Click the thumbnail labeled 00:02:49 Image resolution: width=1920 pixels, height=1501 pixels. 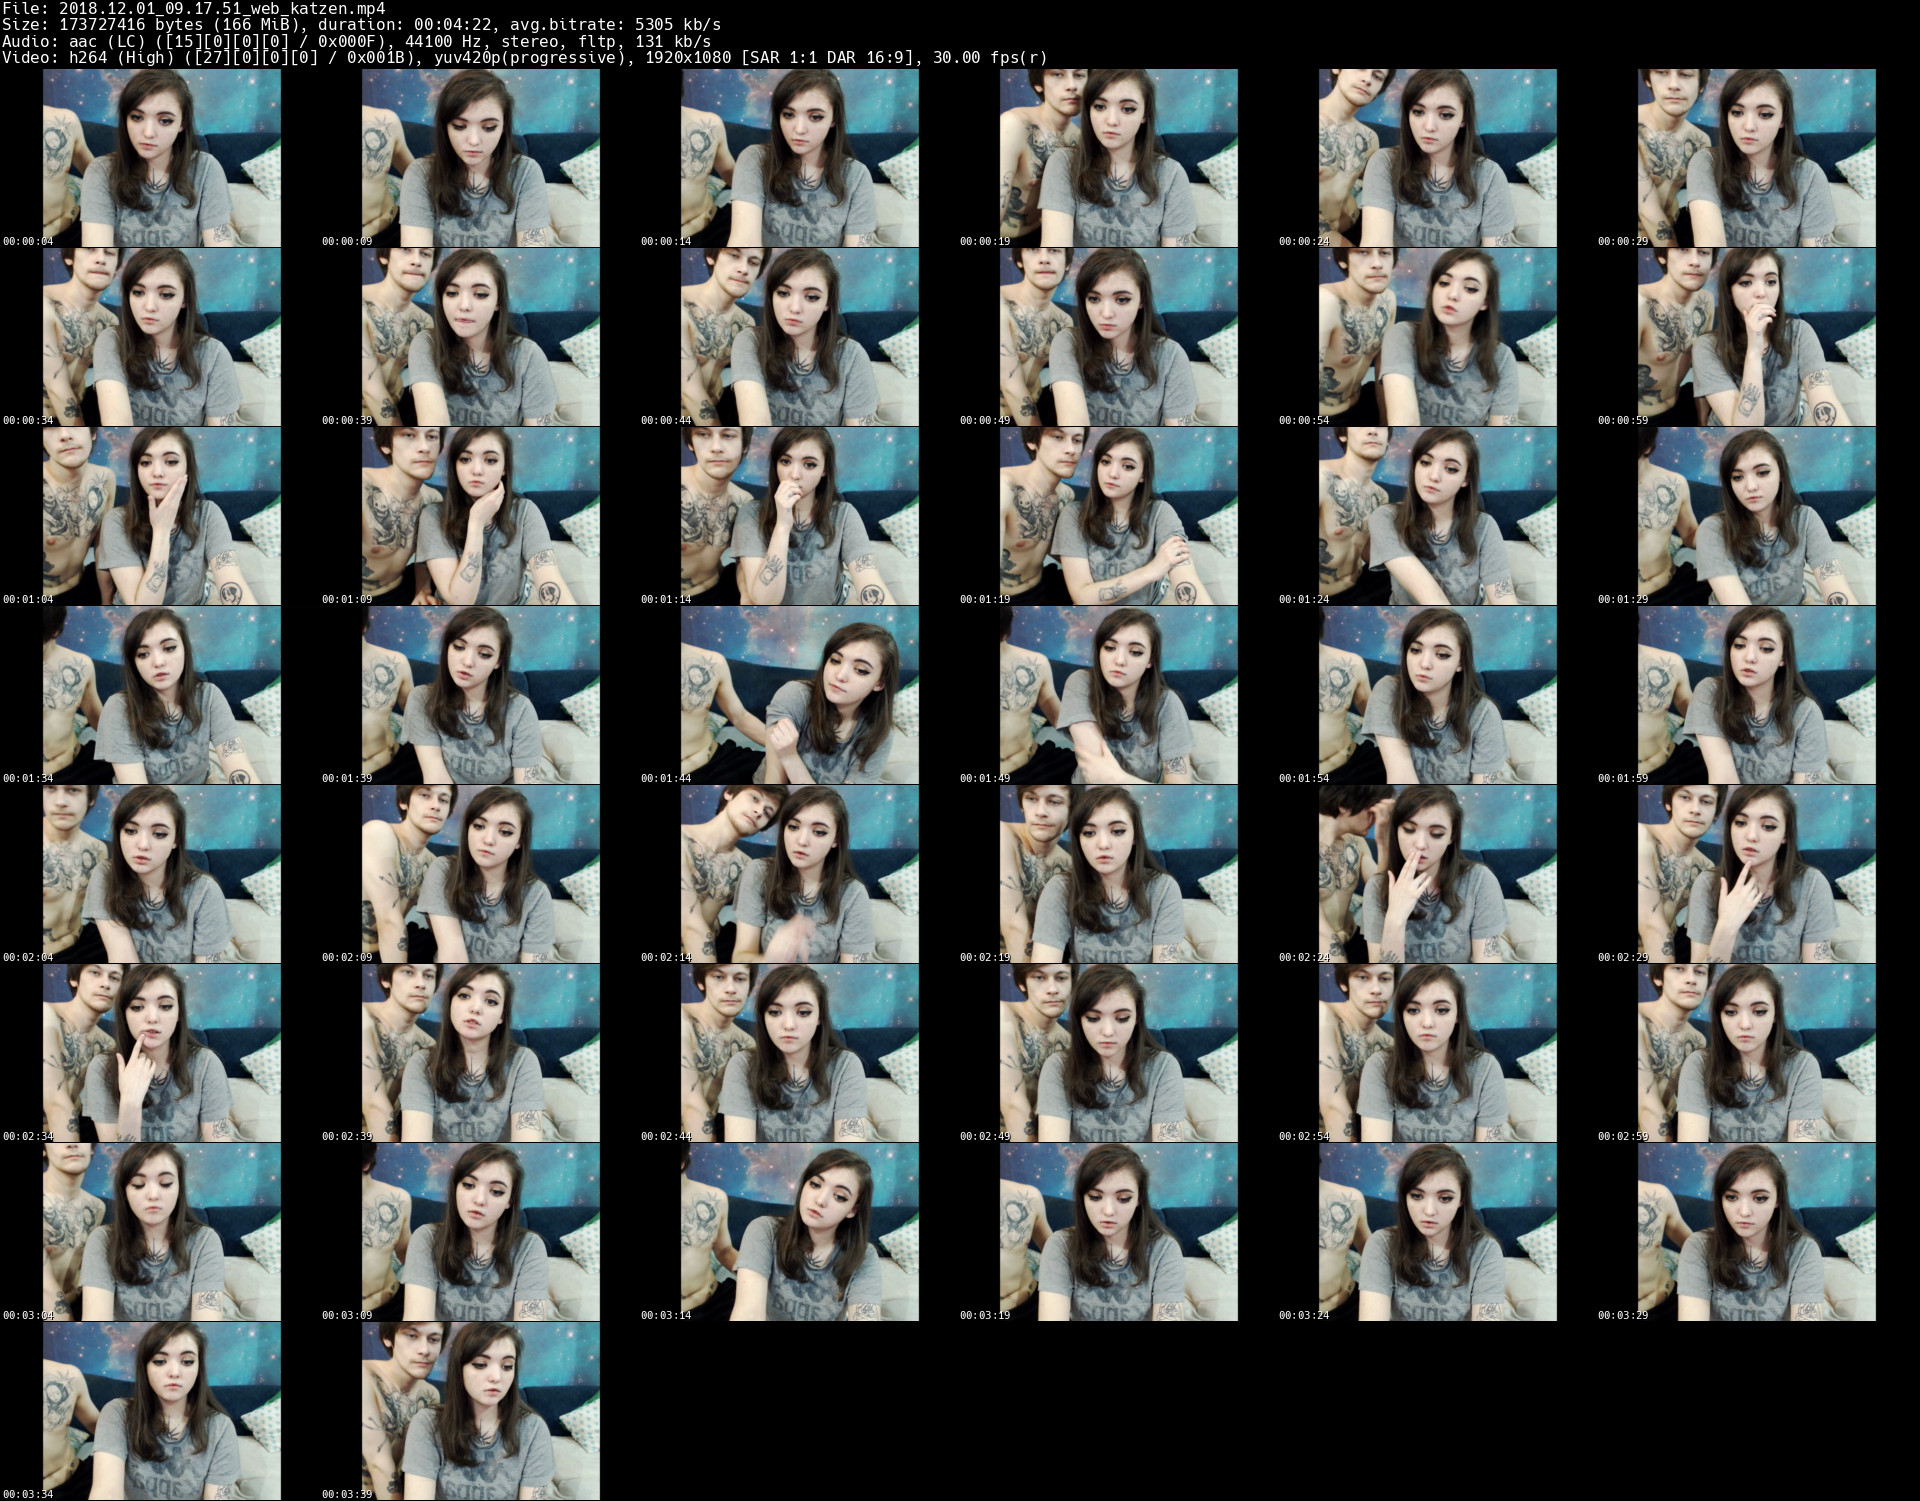click(x=1118, y=1053)
